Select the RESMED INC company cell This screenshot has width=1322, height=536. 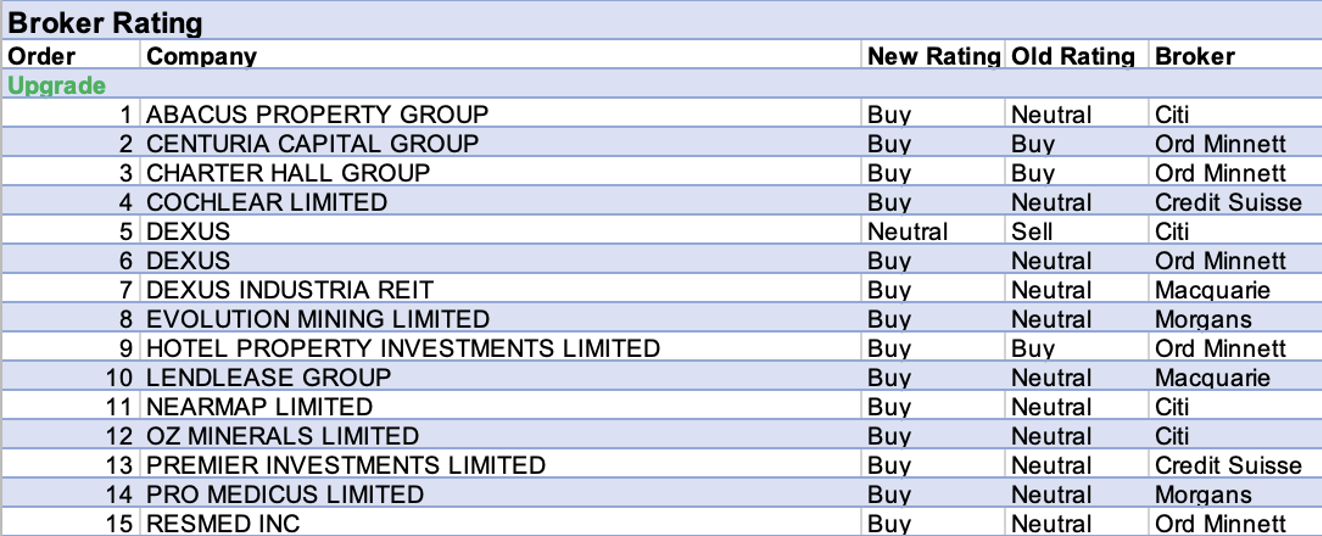(x=222, y=523)
